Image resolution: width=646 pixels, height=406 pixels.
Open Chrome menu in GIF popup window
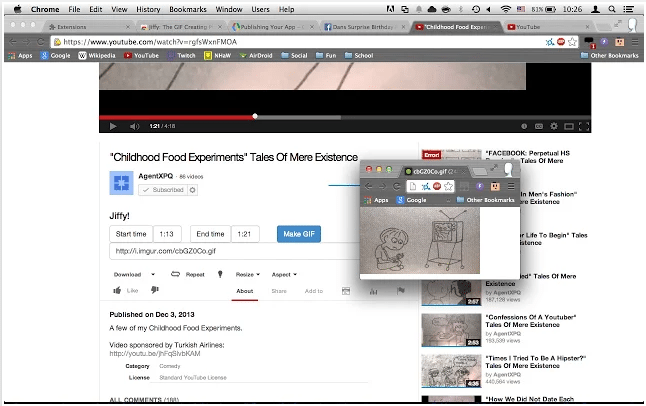coord(511,186)
